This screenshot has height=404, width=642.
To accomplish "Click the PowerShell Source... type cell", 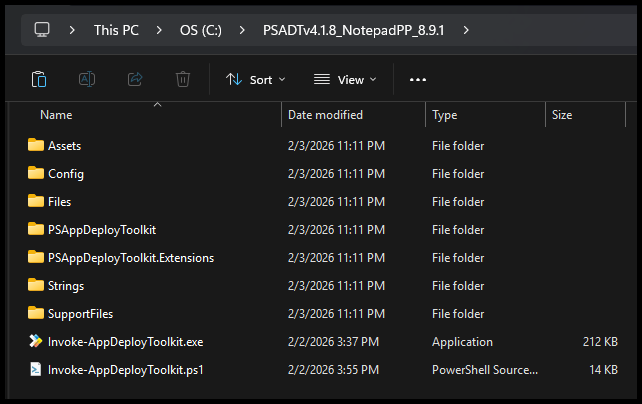I will (x=485, y=370).
